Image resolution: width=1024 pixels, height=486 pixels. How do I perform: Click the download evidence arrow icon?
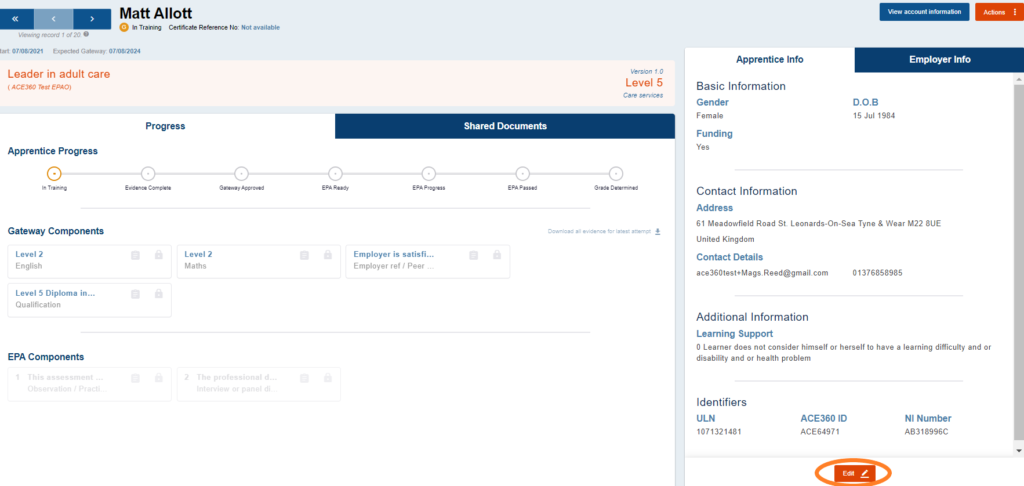click(658, 231)
